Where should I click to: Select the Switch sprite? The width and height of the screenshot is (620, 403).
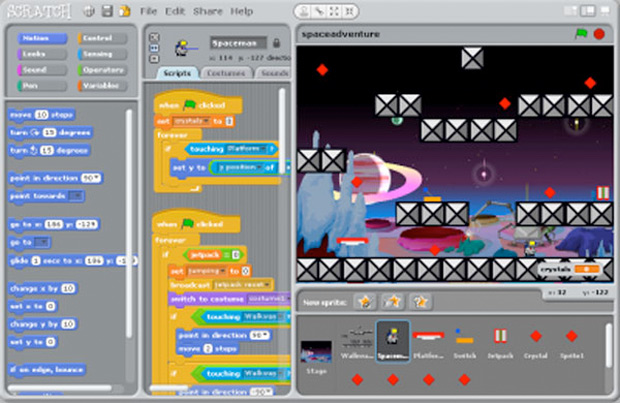pyautogui.click(x=464, y=343)
